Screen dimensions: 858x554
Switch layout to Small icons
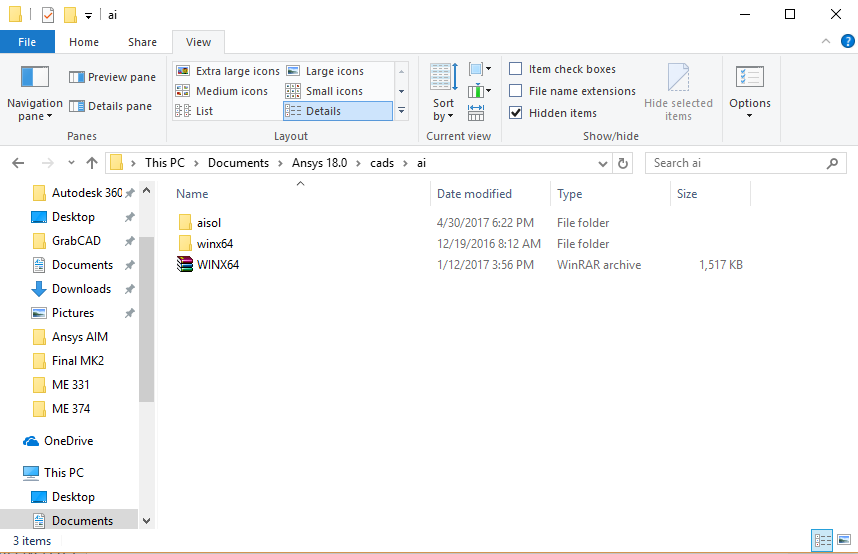click(324, 91)
